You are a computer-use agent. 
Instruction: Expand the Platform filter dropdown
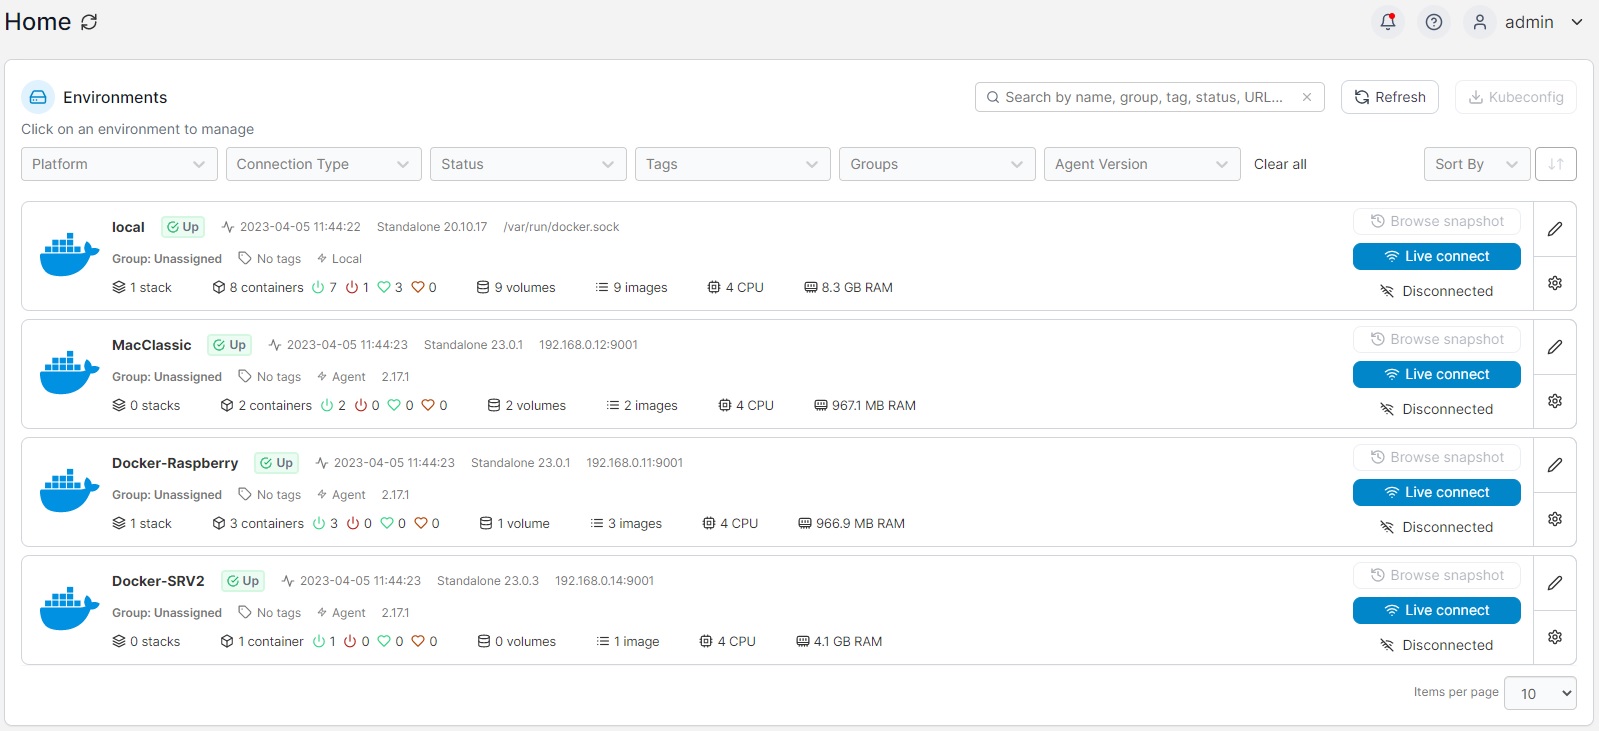tap(119, 164)
